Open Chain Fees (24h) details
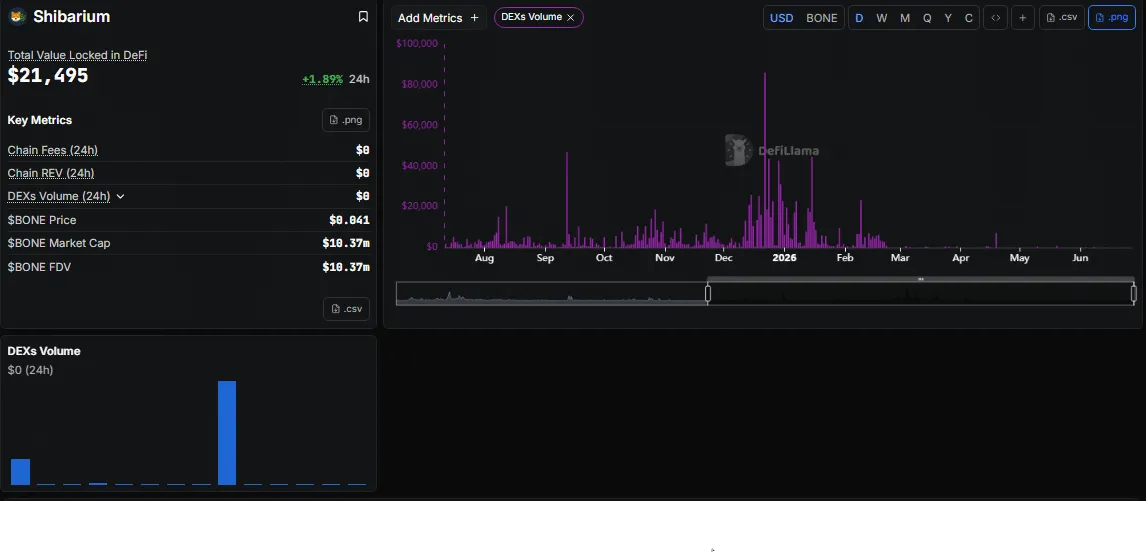Screen dimensions: 1146x554 [x=53, y=150]
